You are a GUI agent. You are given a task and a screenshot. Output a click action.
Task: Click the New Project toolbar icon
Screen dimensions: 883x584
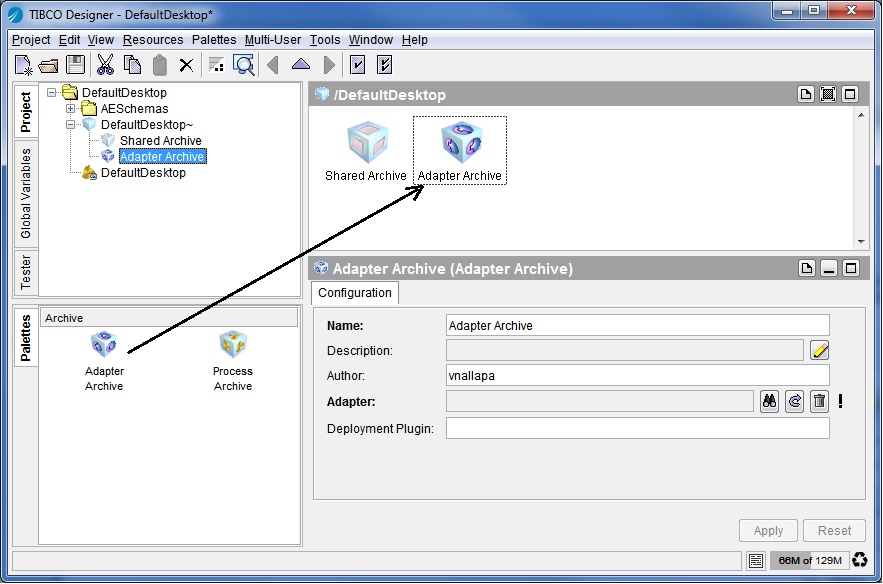point(24,65)
